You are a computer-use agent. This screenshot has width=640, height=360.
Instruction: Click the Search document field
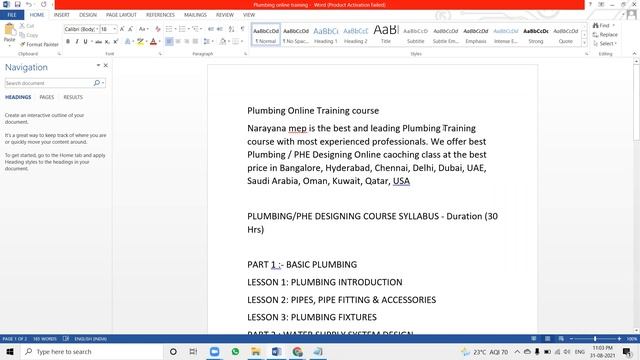(x=48, y=83)
